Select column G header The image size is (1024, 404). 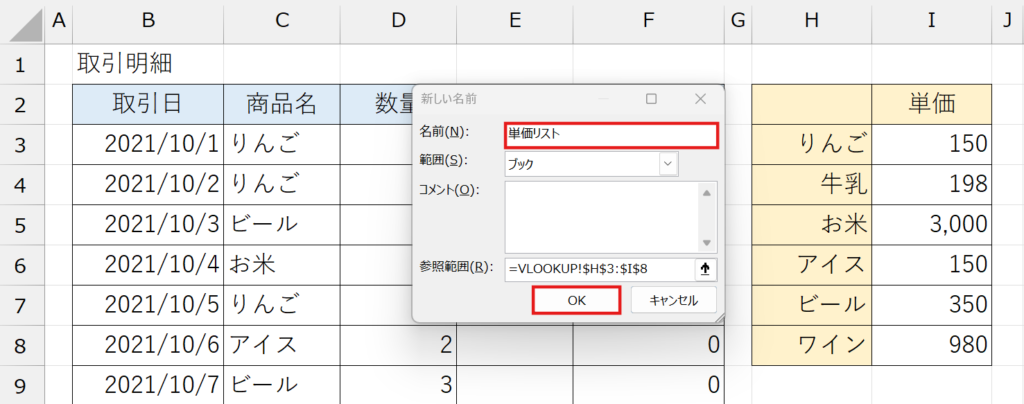[738, 22]
